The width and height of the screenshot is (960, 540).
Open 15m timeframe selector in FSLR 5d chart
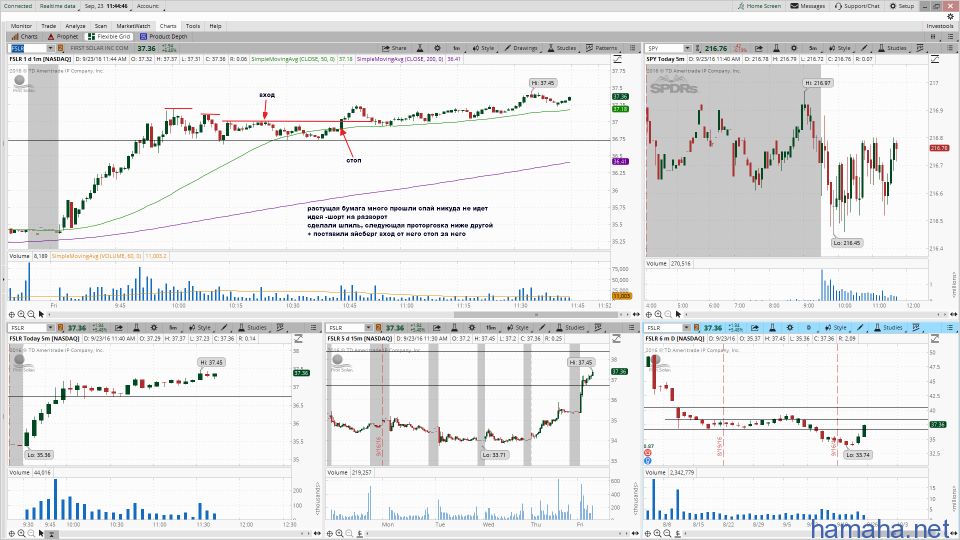click(490, 328)
